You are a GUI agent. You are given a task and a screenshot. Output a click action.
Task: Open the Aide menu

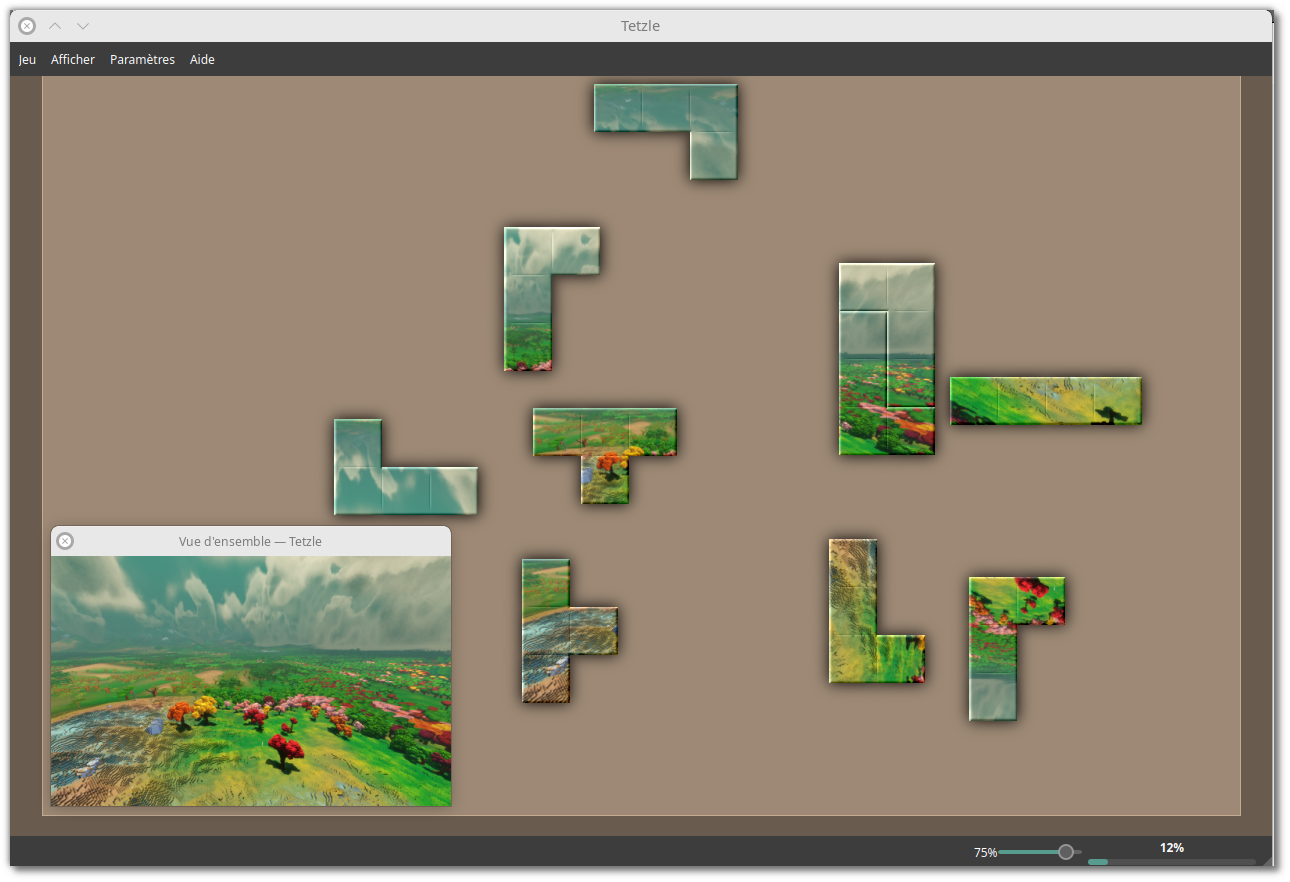[x=202, y=60]
